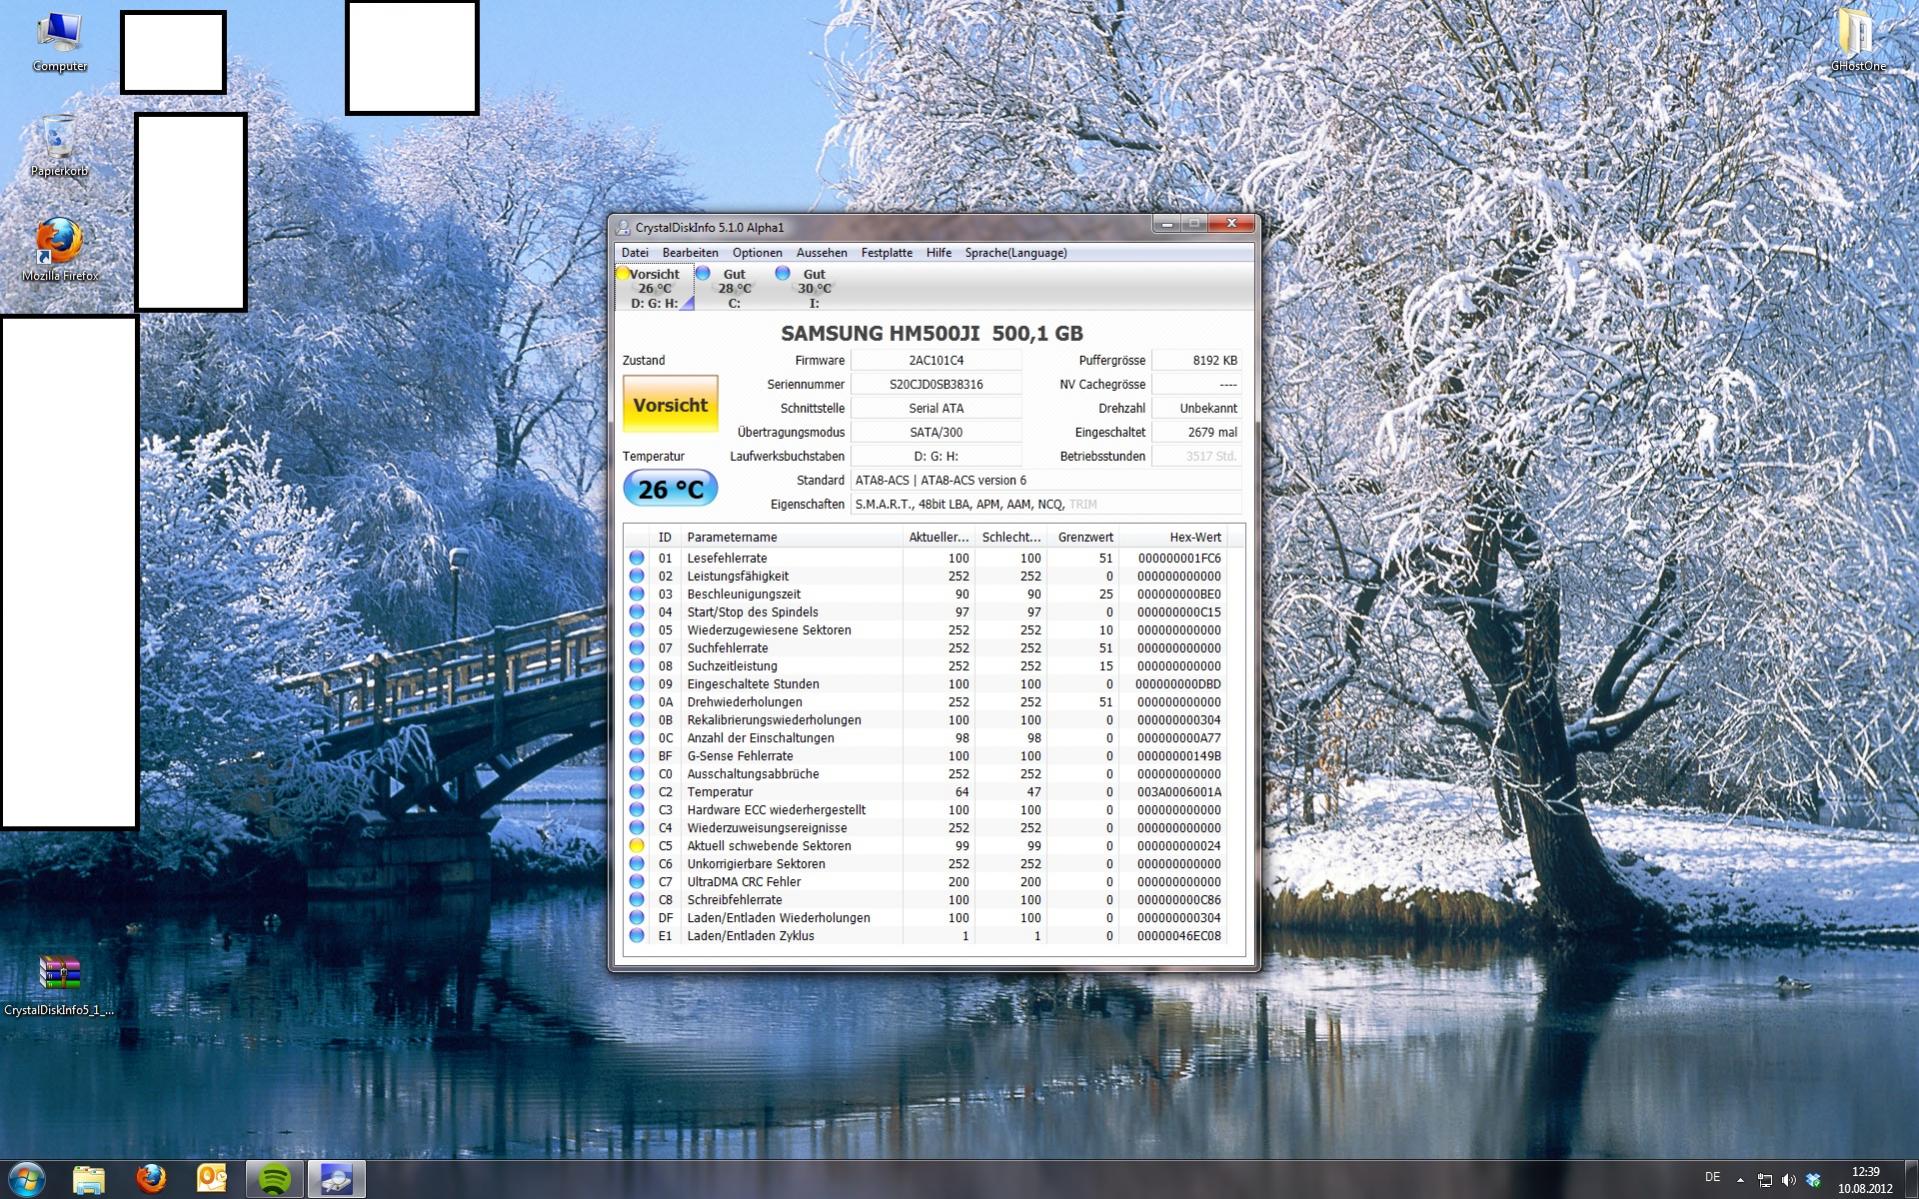
Task: Select the Start/Stop des Spindels row
Action: (935, 612)
